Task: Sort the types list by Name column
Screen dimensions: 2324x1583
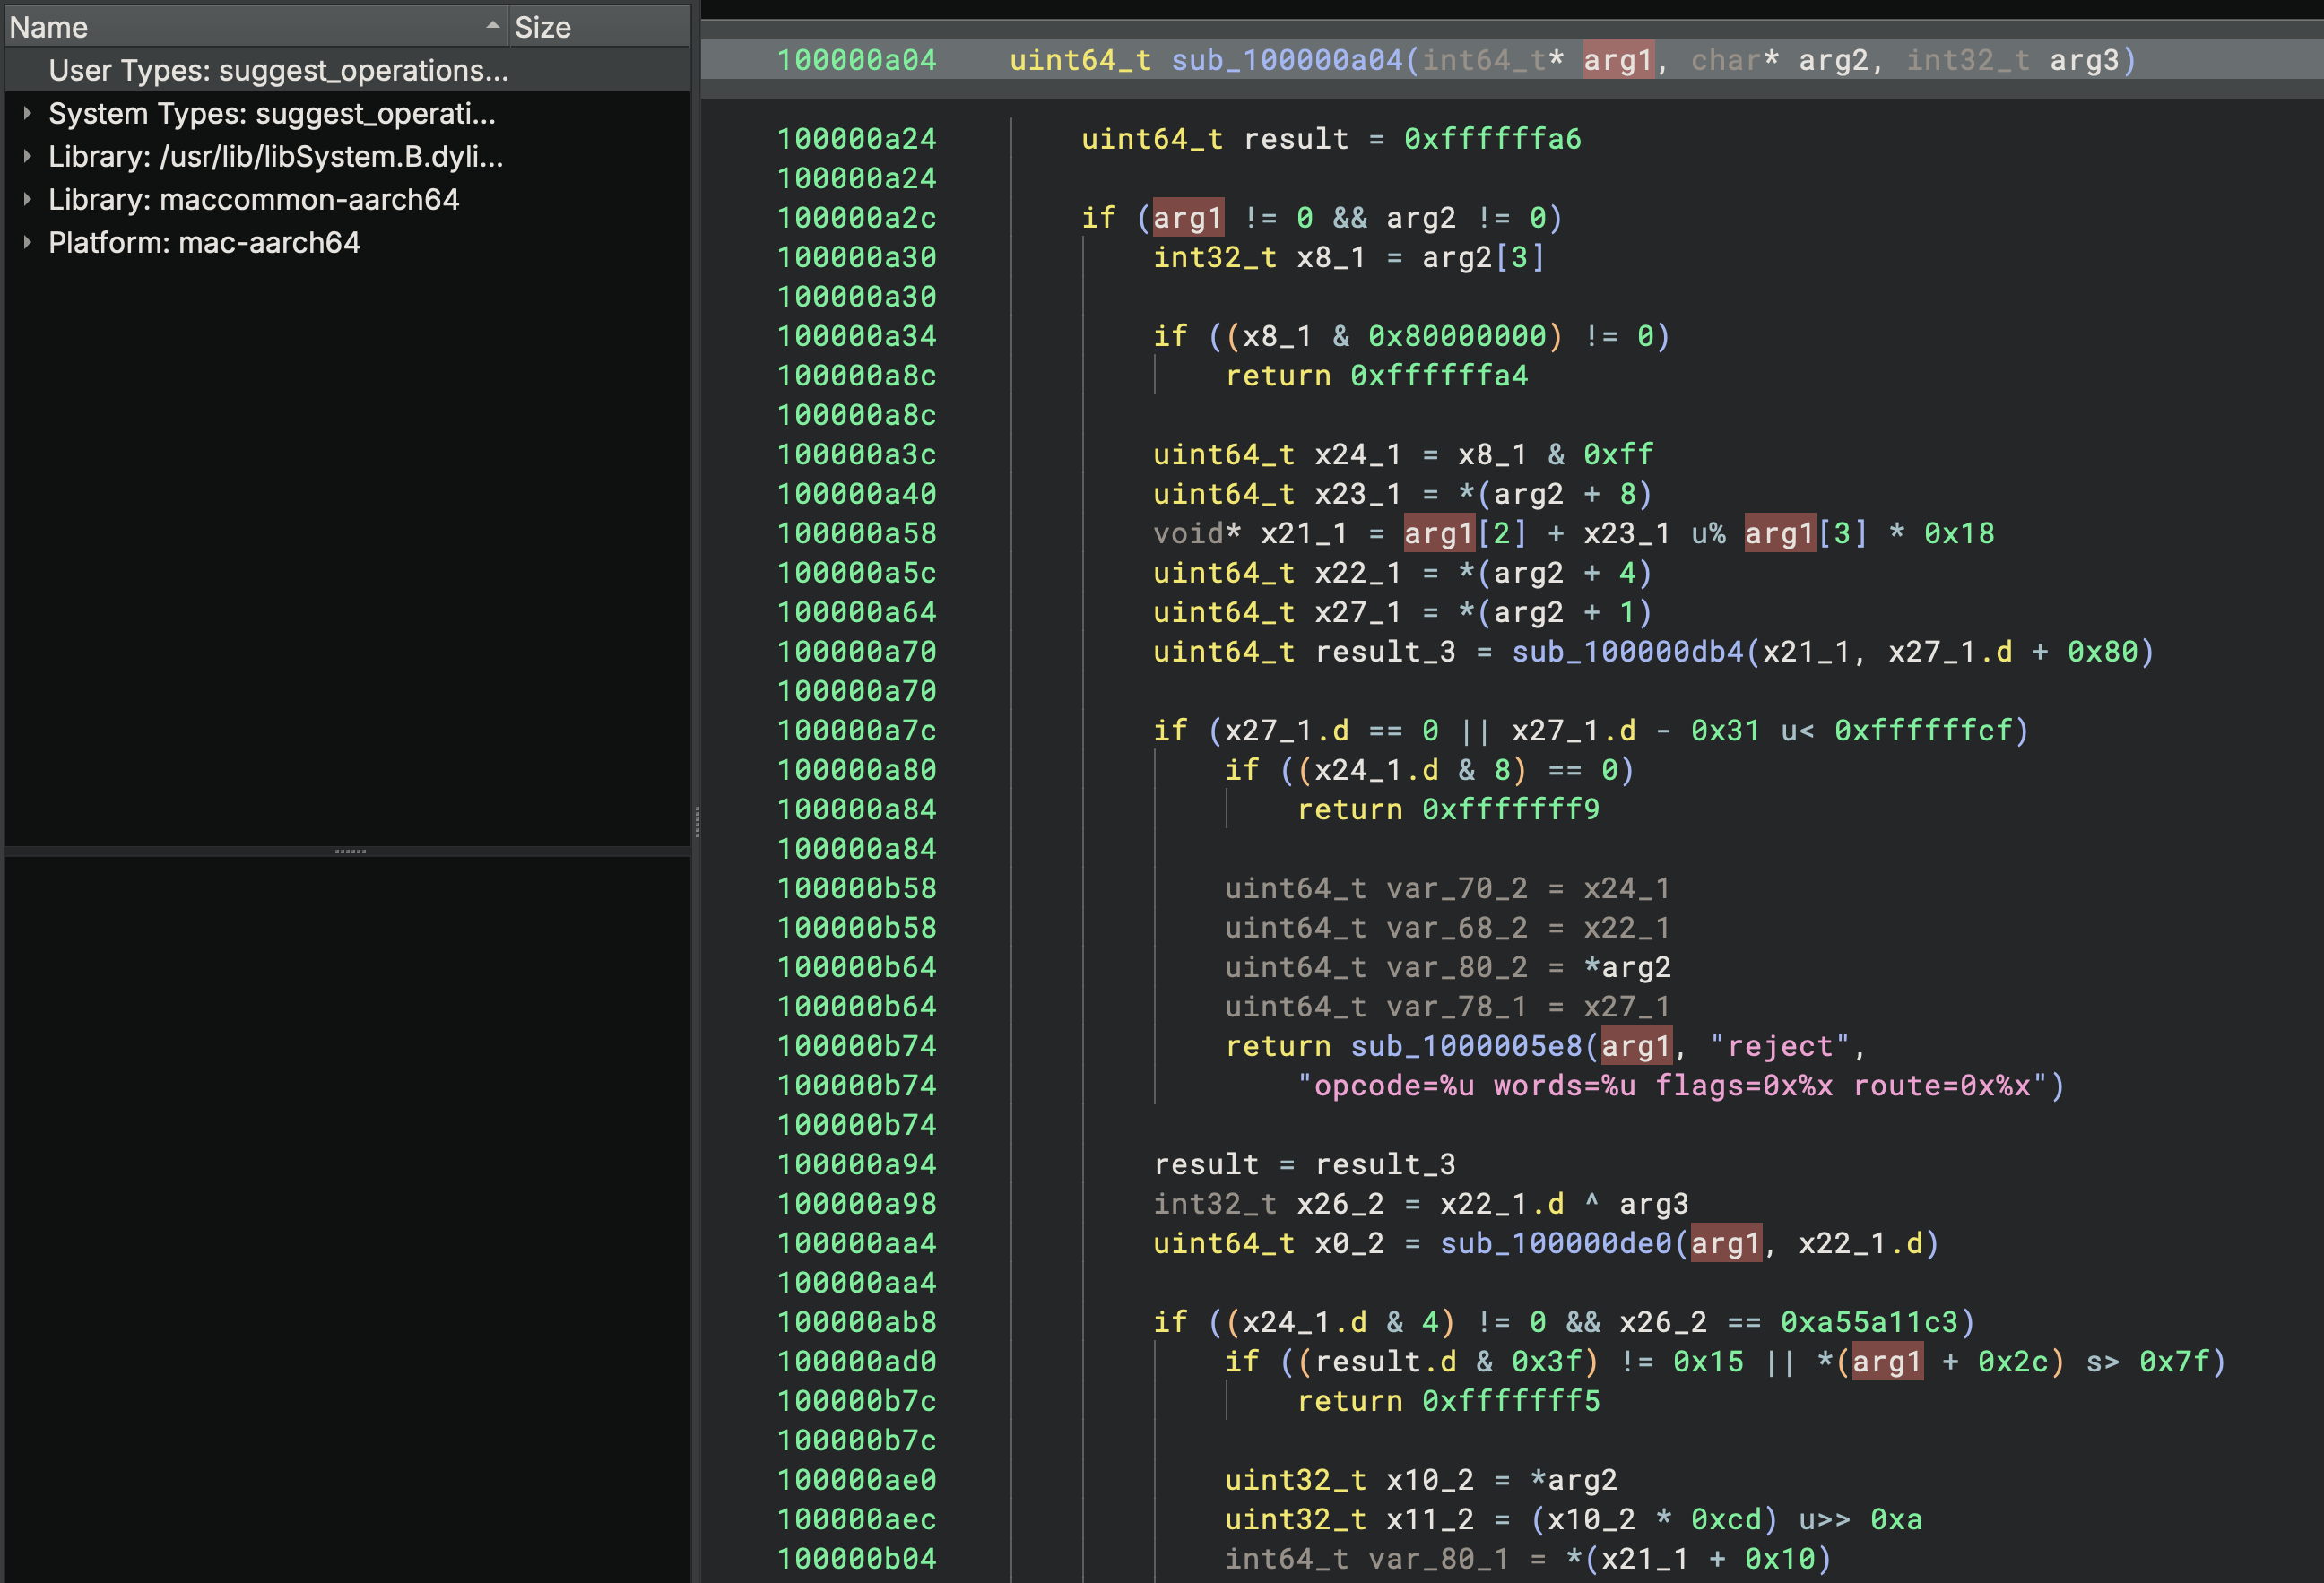Action: (256, 27)
